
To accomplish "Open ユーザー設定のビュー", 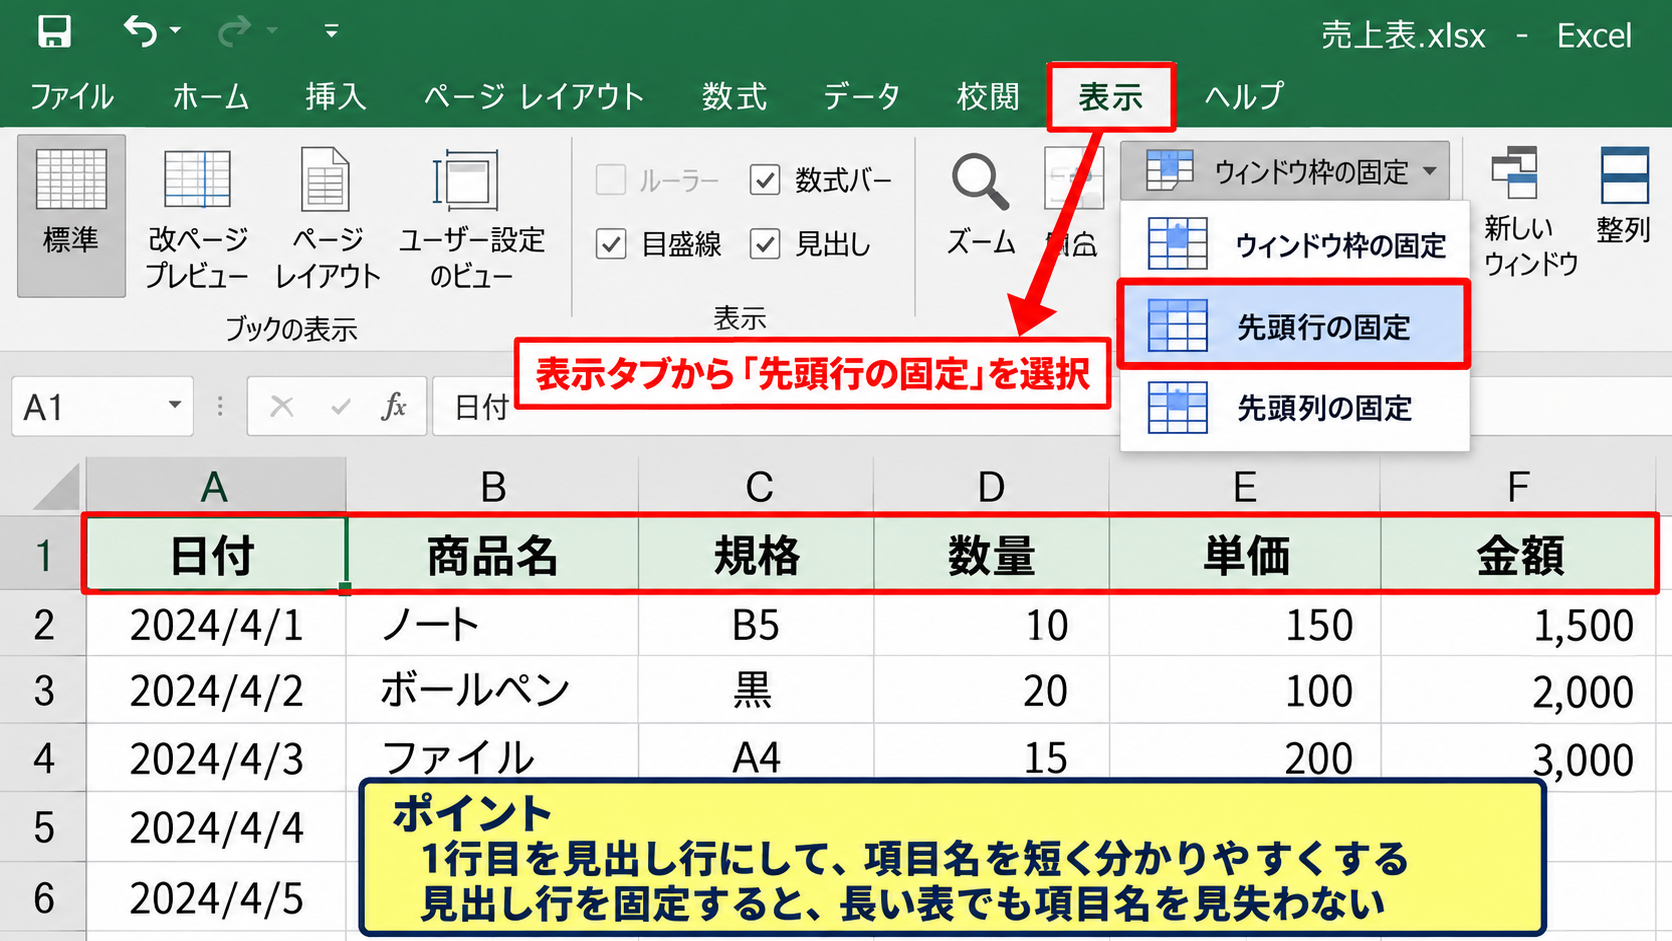I will pos(471,219).
